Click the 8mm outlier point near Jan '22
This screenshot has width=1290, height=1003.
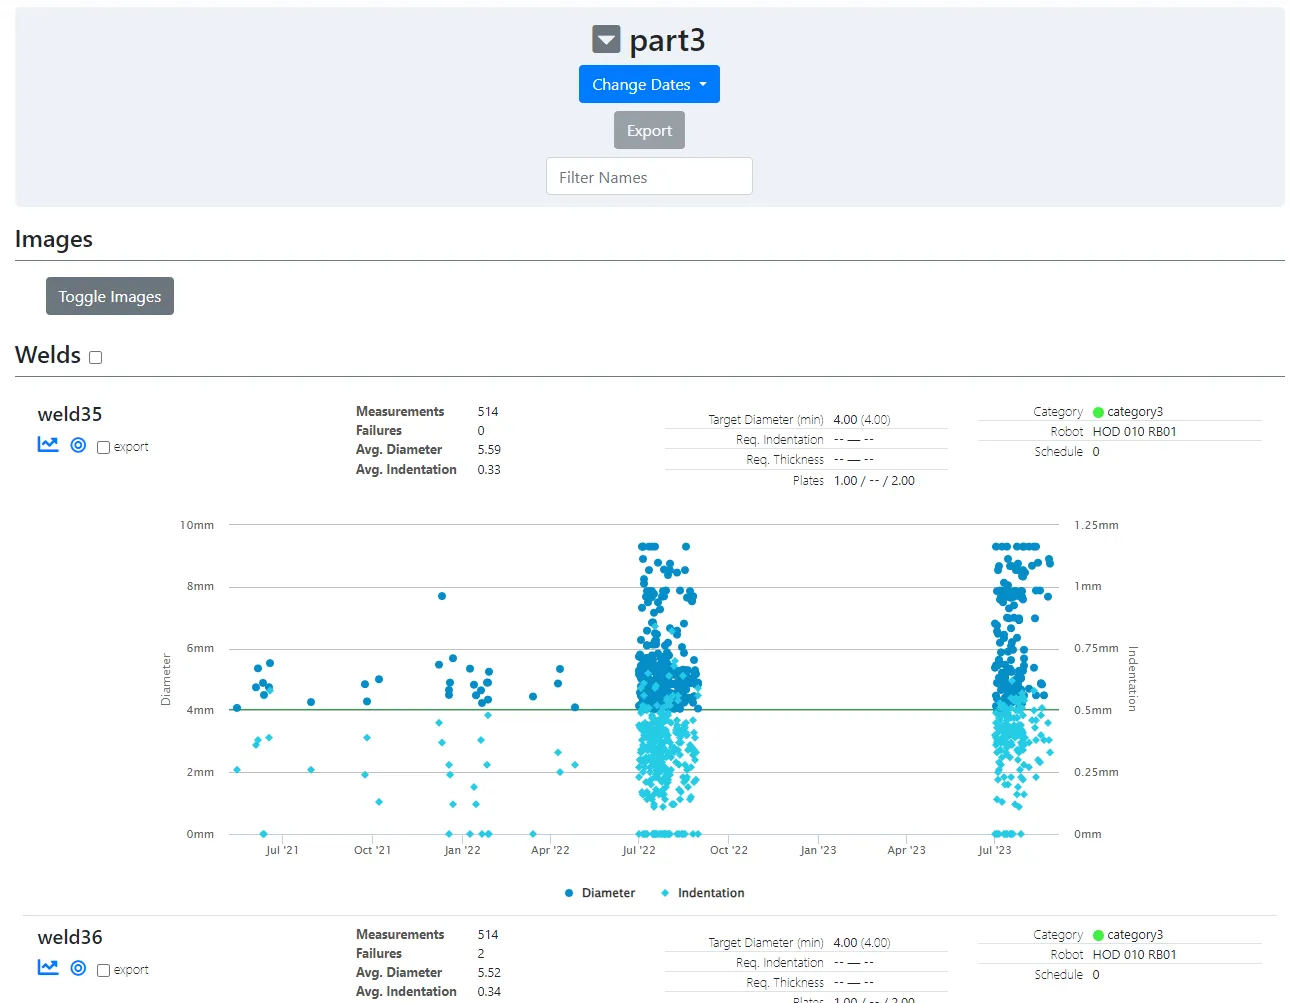(442, 596)
